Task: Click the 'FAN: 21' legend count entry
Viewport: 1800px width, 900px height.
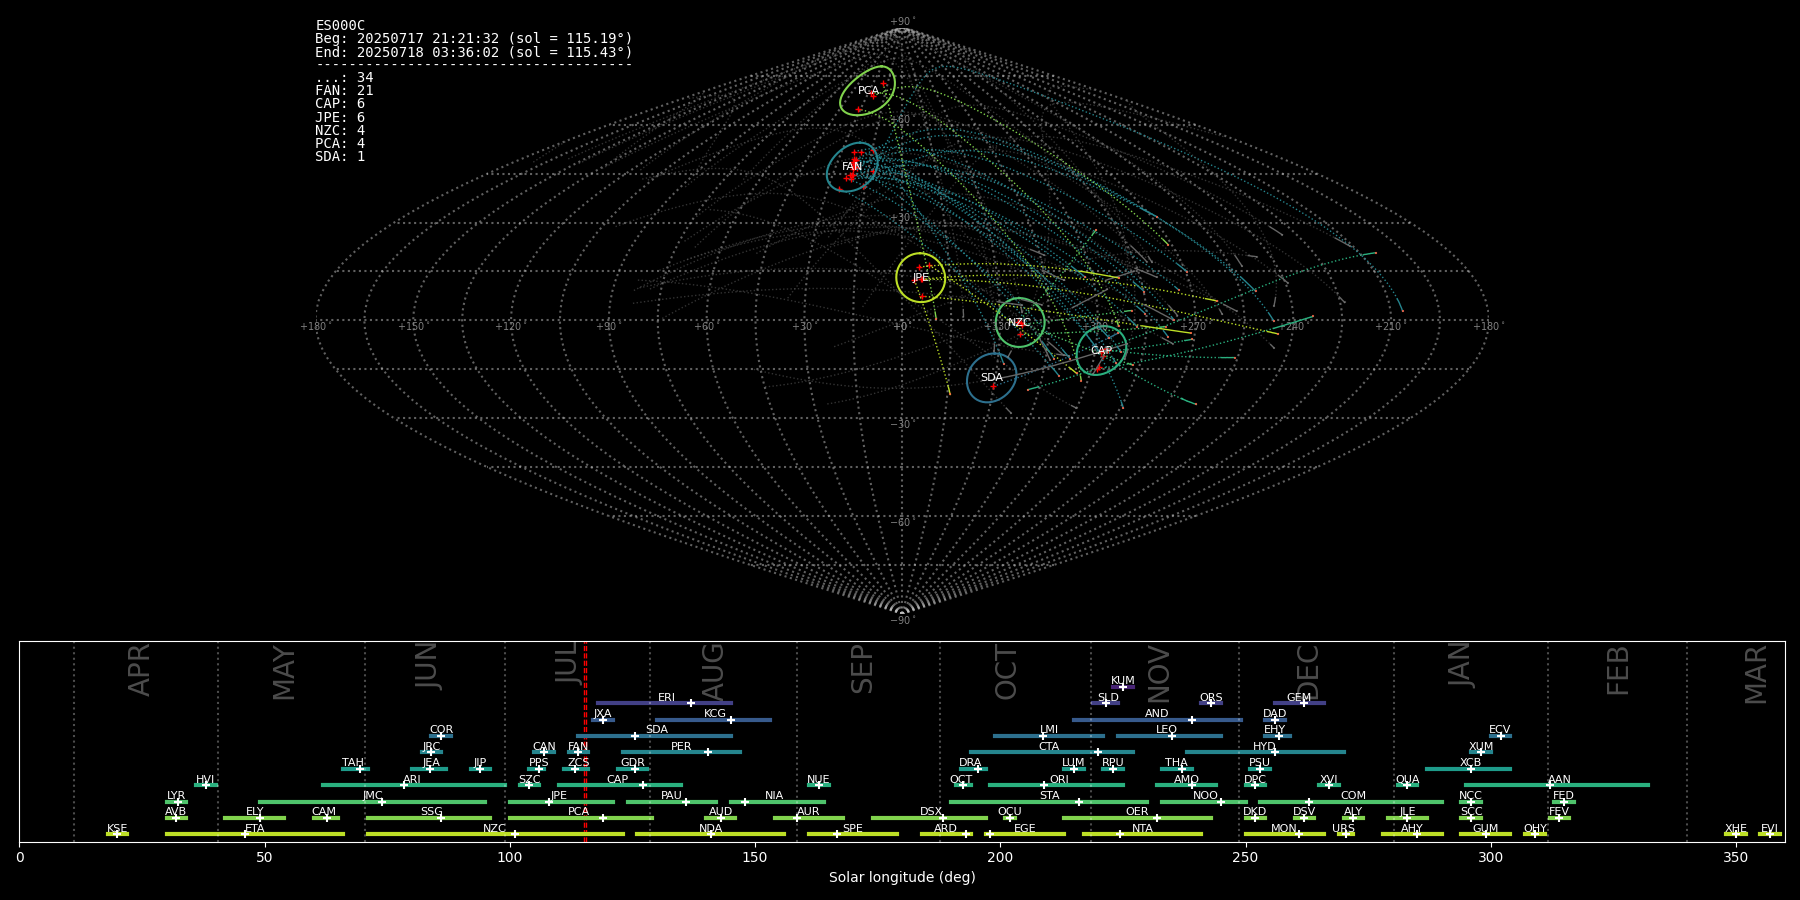Action: pos(344,91)
